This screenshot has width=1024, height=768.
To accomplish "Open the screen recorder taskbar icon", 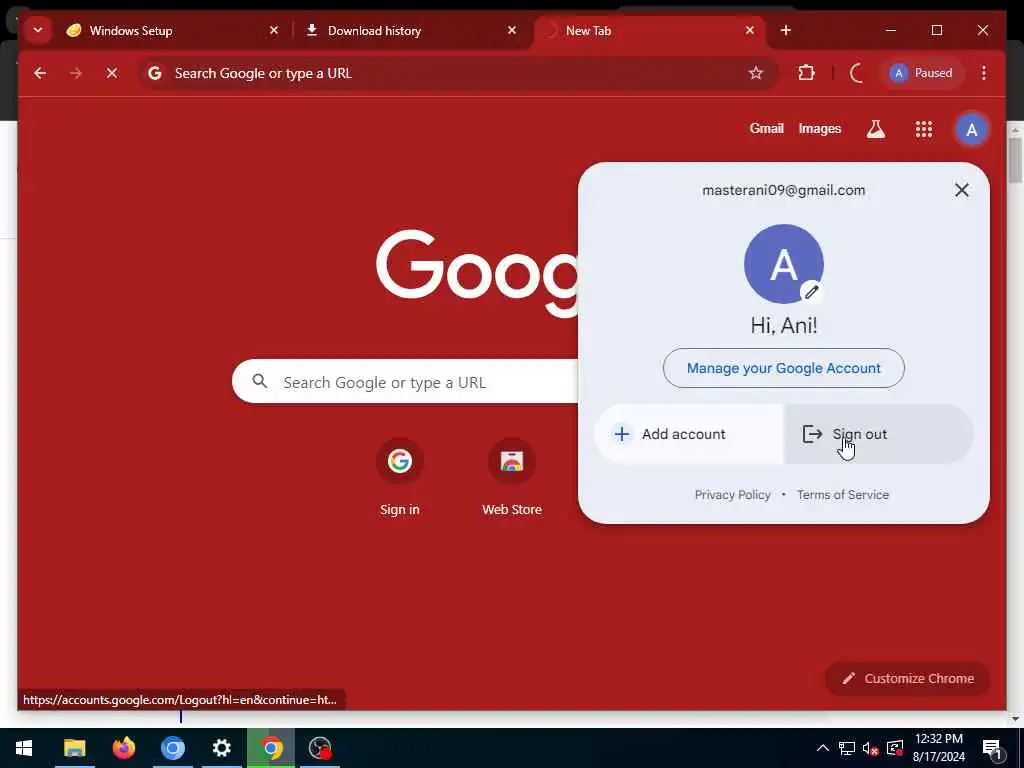I will tap(320, 748).
